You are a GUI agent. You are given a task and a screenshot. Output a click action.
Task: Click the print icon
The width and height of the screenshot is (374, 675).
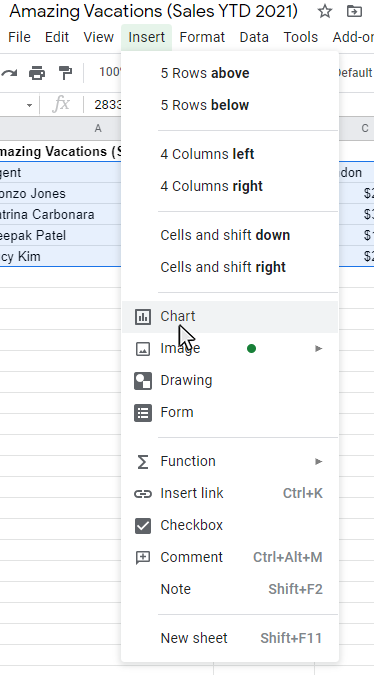pyautogui.click(x=37, y=73)
